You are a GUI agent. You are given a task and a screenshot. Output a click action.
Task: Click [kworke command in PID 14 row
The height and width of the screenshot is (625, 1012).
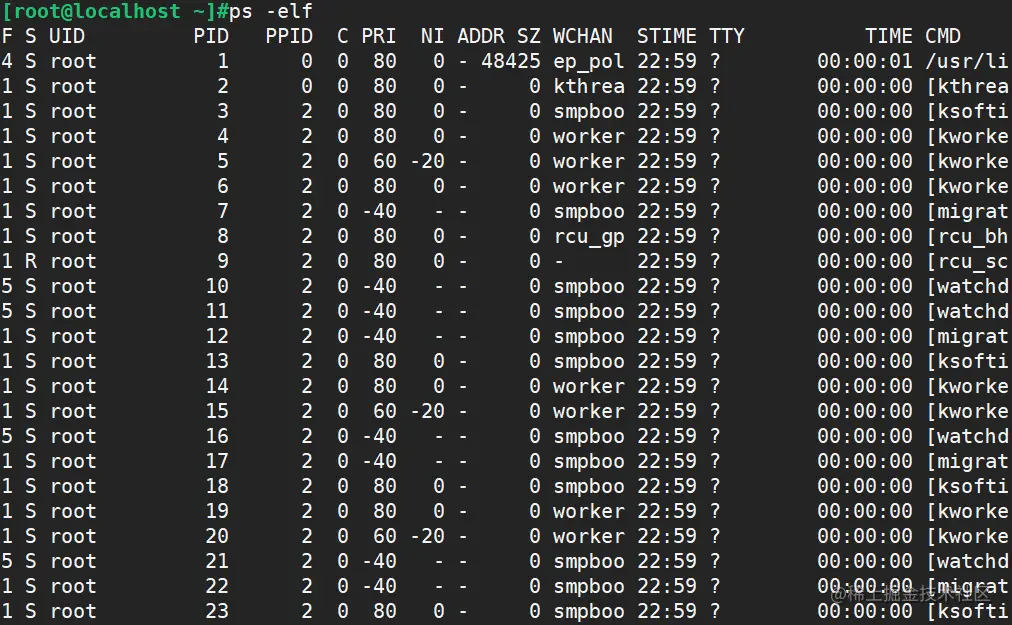coord(967,386)
